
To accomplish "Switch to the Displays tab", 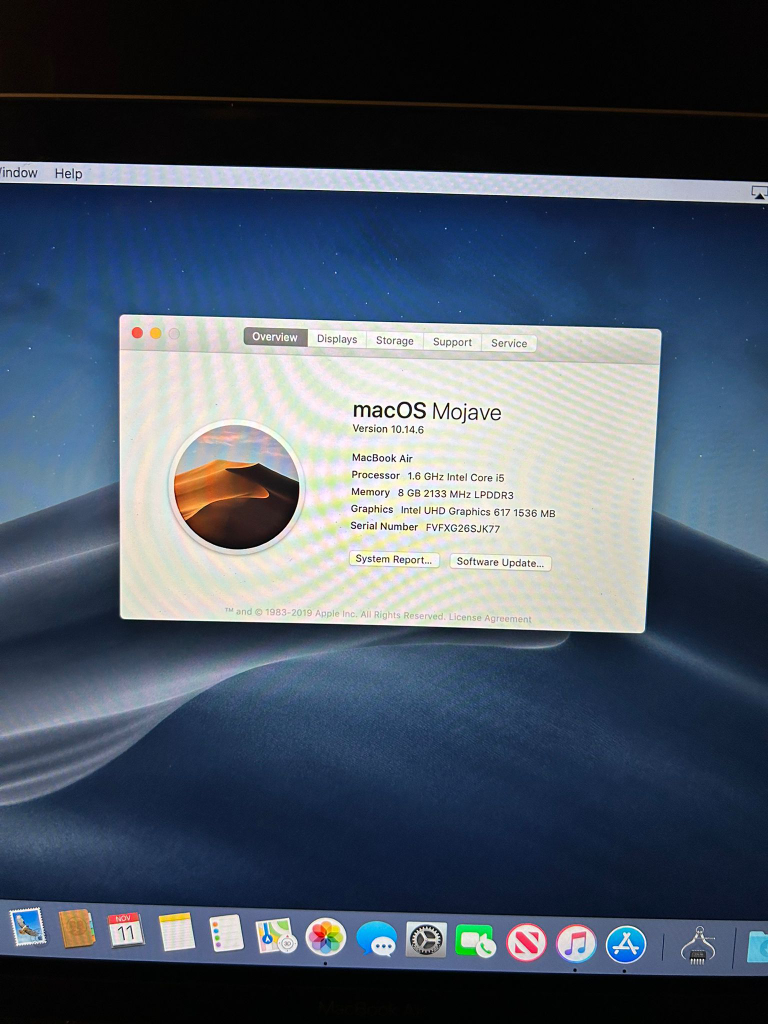I will point(337,339).
